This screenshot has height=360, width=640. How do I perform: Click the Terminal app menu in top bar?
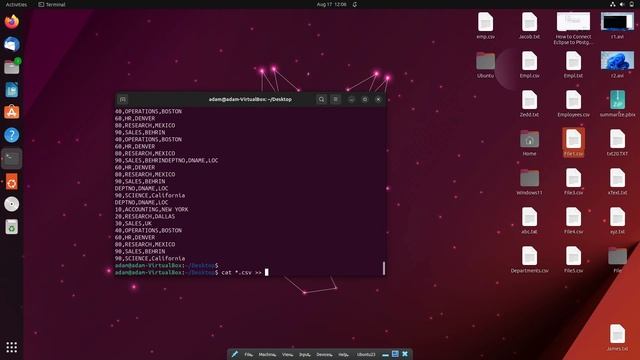click(52, 4)
